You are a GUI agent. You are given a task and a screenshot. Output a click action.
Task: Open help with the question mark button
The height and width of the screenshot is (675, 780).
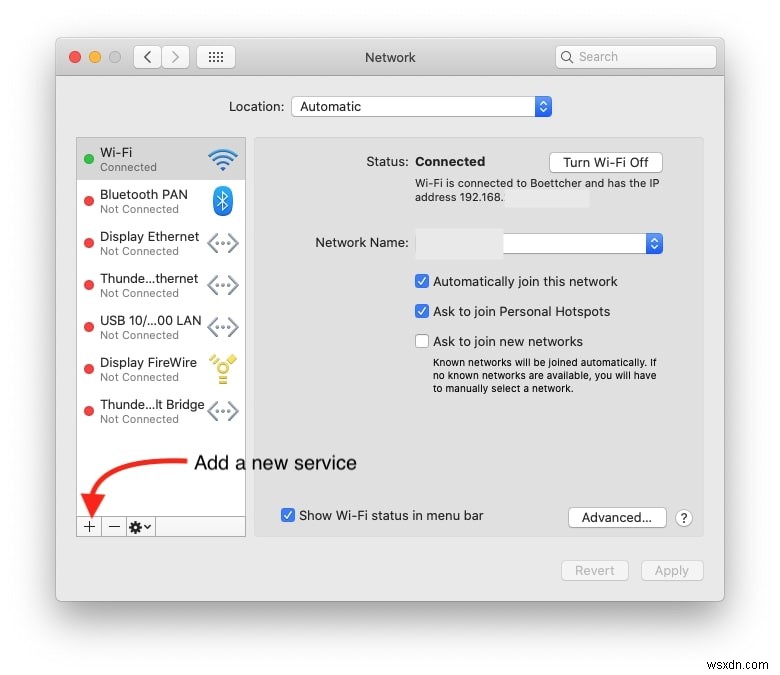(x=683, y=518)
